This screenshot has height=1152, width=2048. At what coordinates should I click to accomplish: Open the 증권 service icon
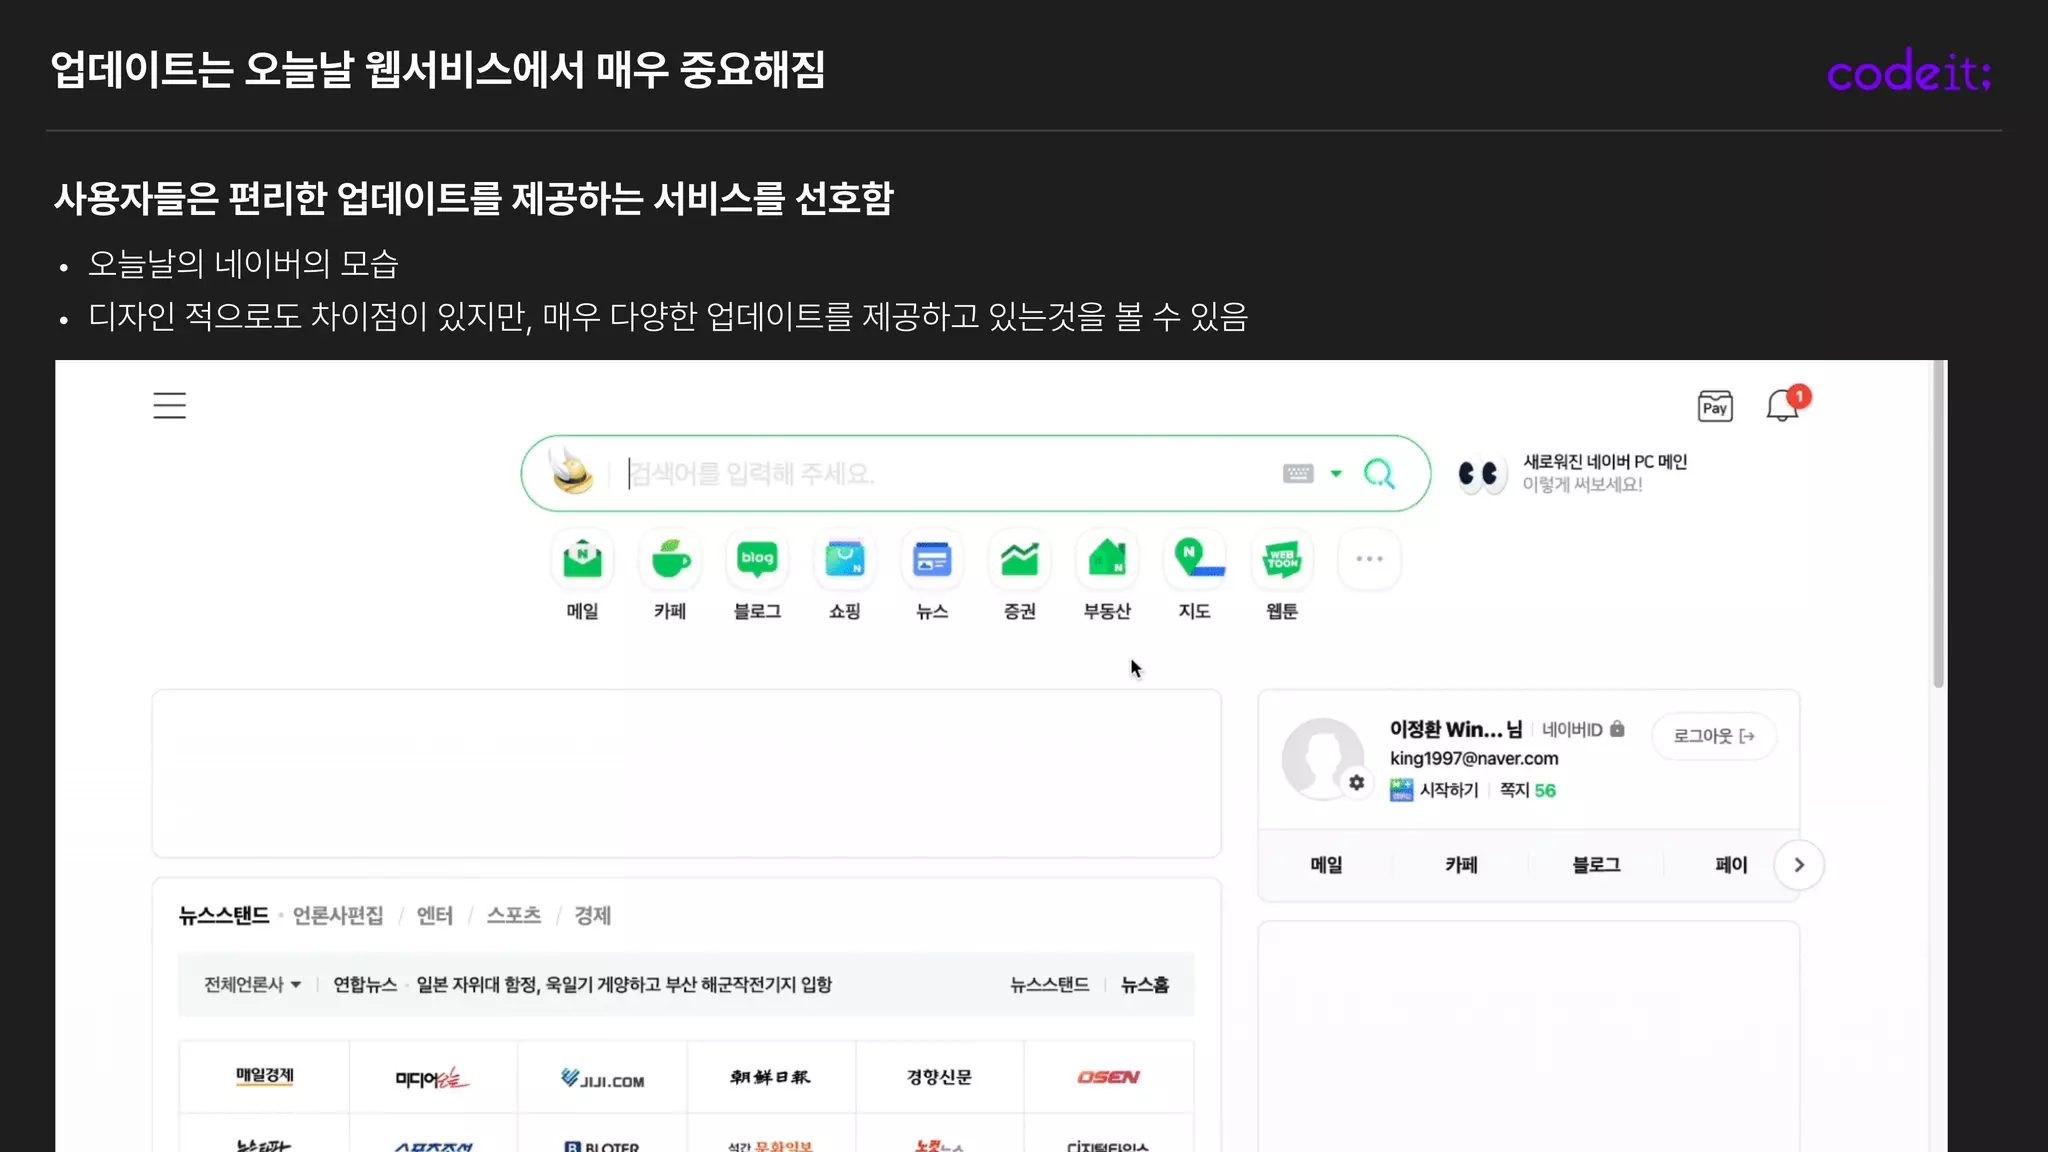coord(1020,559)
